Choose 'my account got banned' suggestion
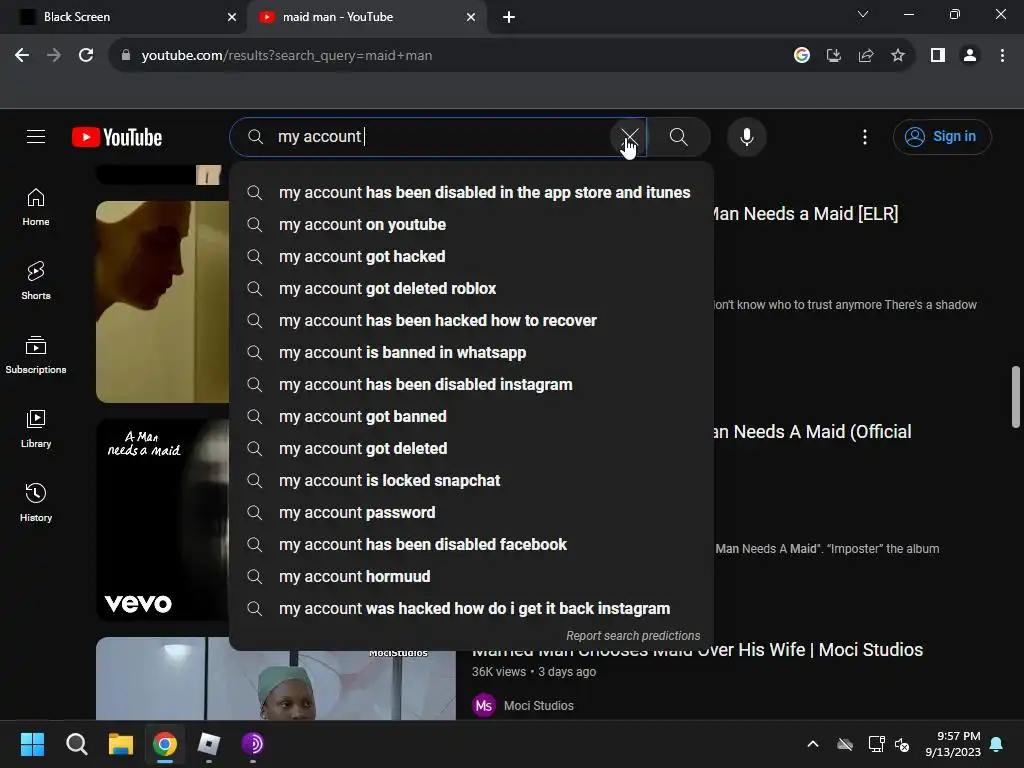 472,417
